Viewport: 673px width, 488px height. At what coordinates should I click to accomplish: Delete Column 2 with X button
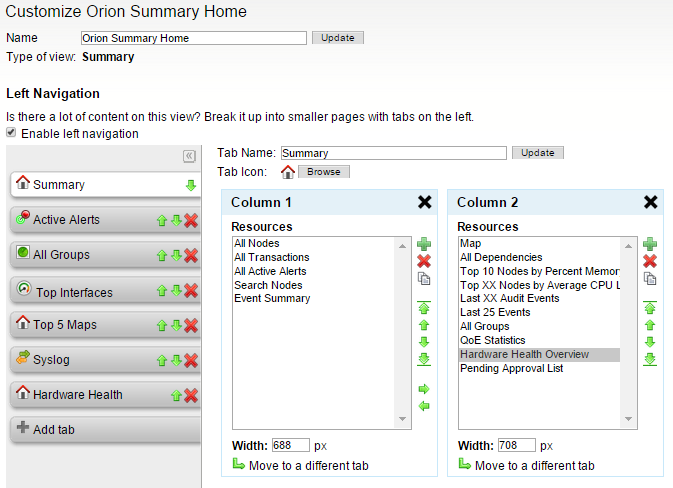point(651,202)
